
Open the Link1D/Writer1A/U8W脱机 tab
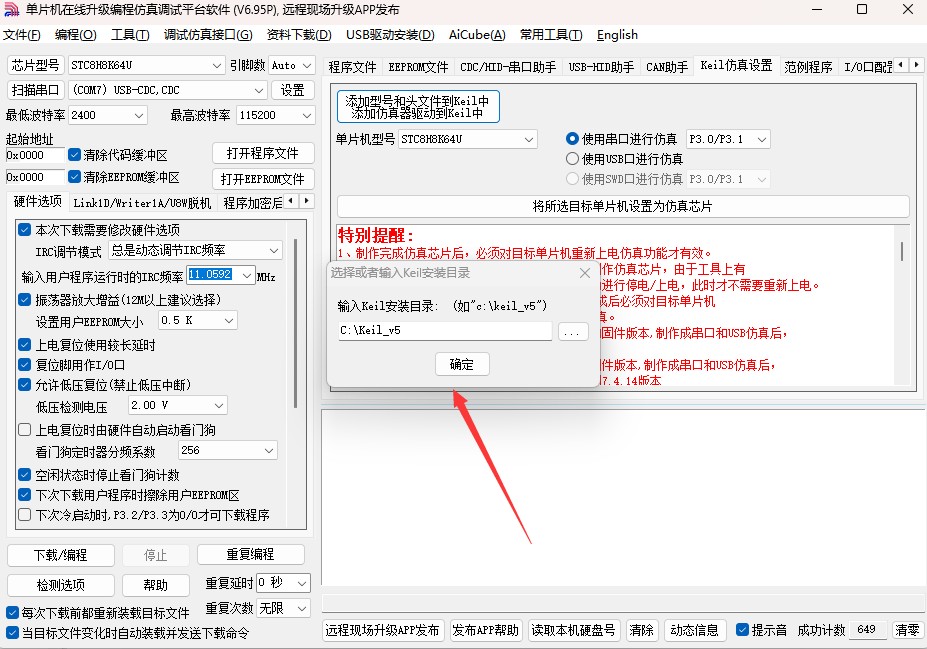click(142, 203)
